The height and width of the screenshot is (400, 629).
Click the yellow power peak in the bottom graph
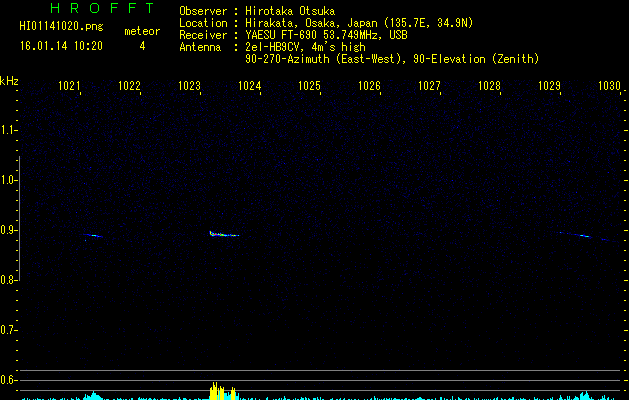224,392
